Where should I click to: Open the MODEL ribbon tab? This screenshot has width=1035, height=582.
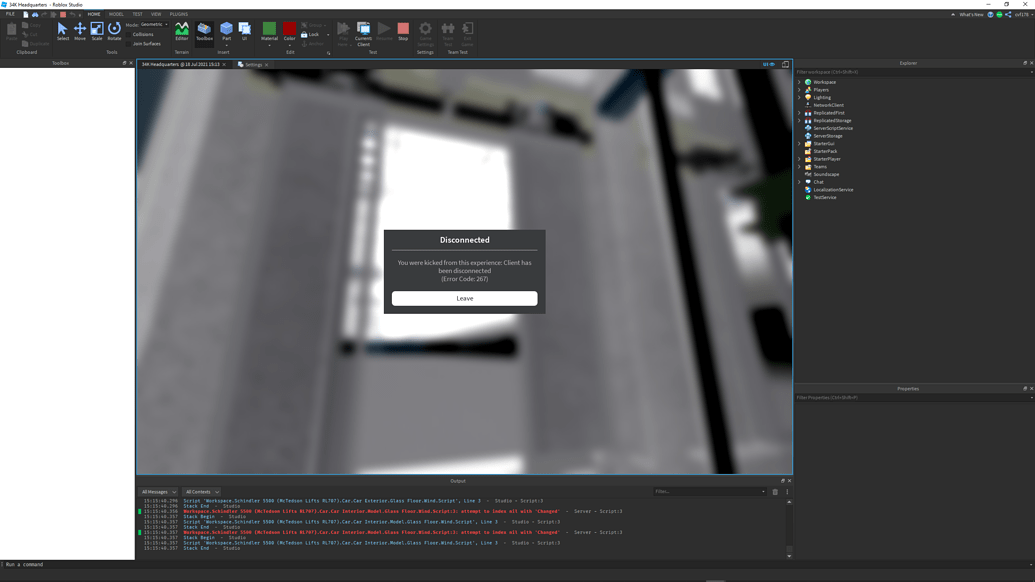(x=115, y=14)
